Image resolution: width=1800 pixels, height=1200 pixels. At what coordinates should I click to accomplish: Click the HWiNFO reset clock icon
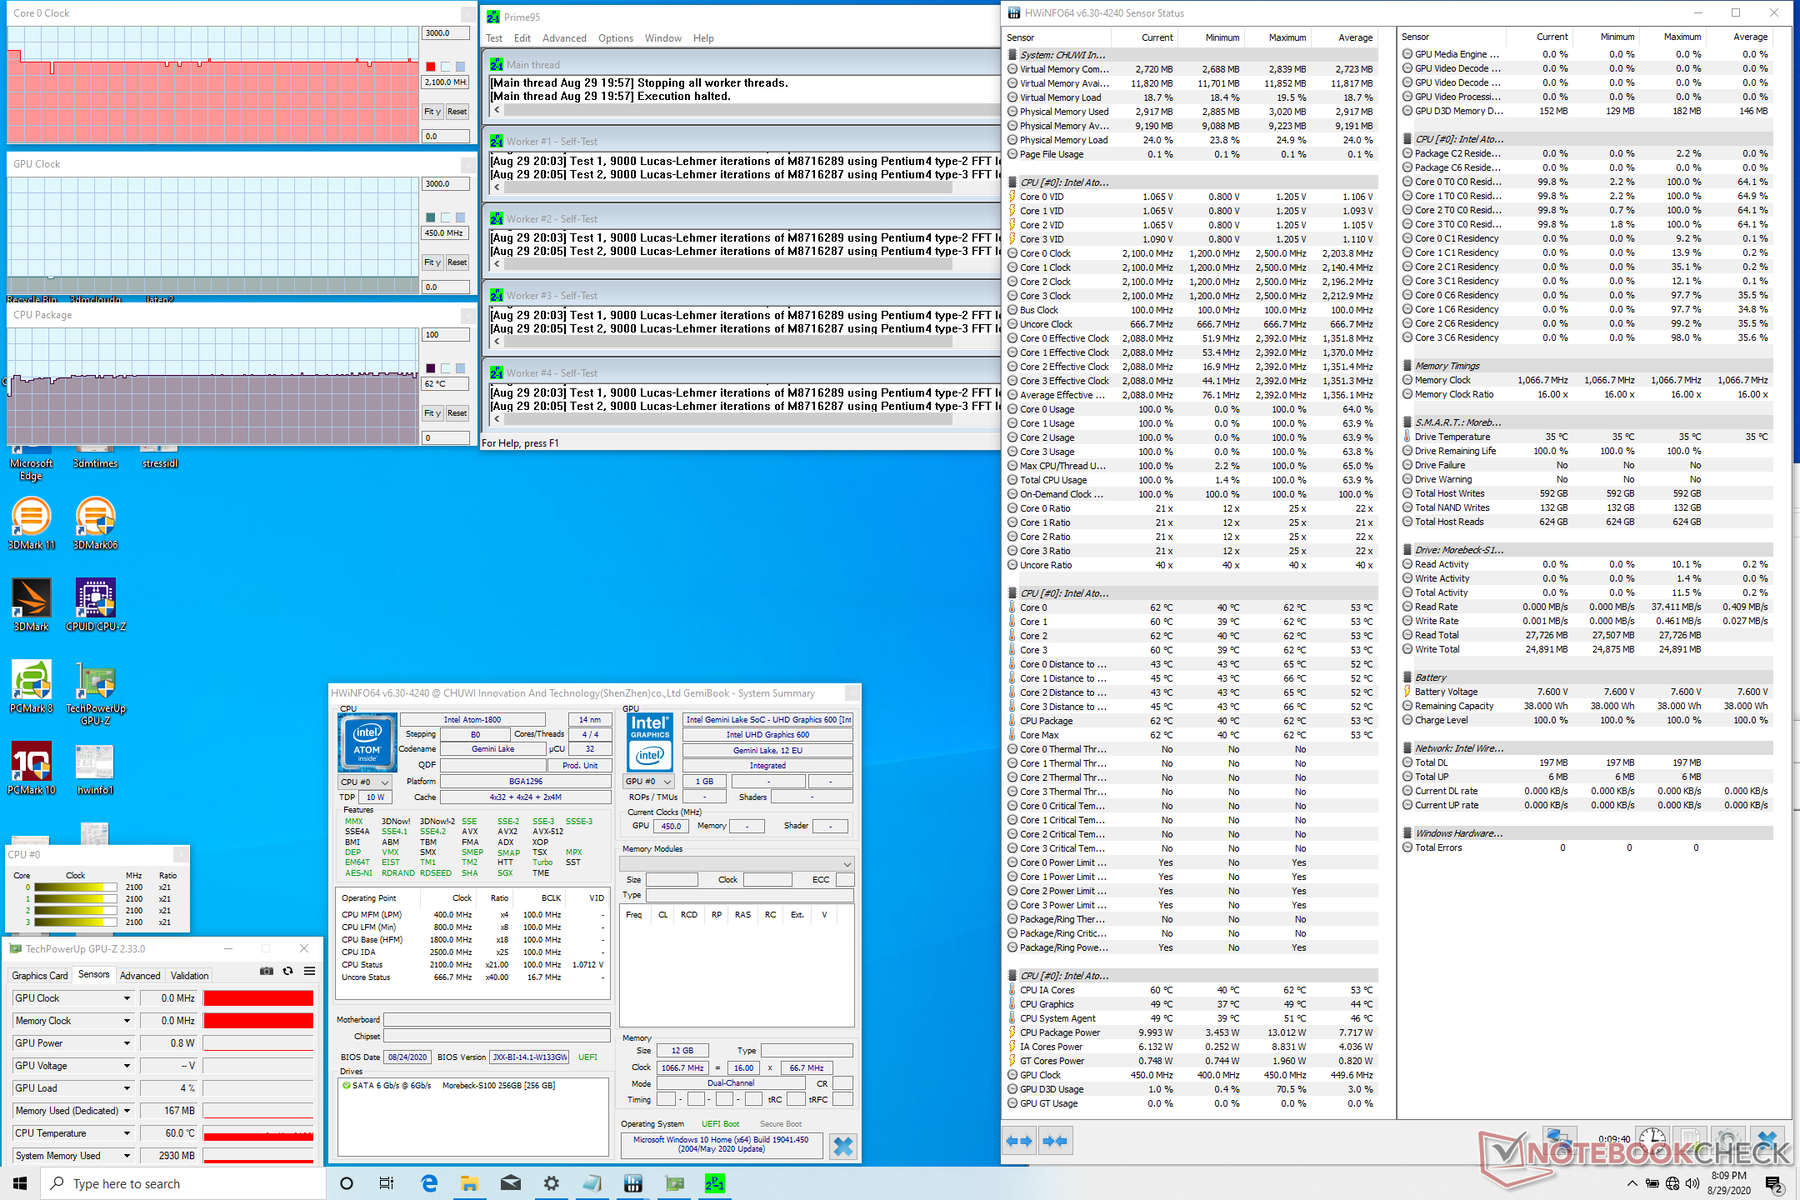tap(1652, 1140)
